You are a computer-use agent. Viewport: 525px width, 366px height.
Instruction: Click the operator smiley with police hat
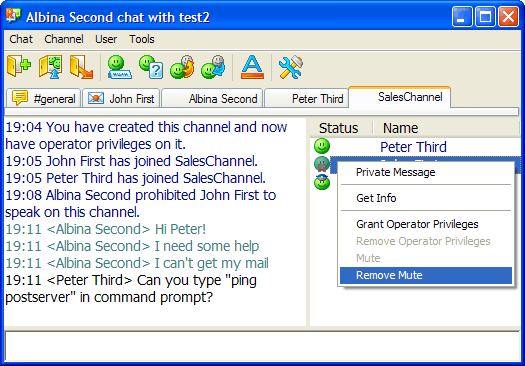[x=322, y=182]
